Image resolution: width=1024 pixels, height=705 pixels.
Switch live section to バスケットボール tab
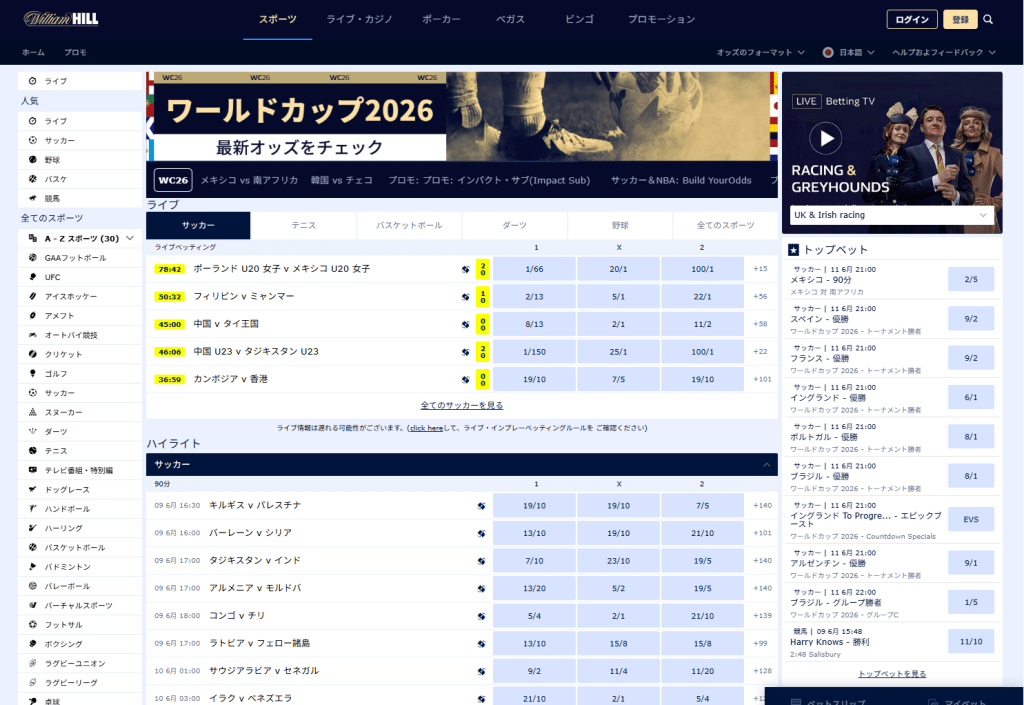coord(409,225)
